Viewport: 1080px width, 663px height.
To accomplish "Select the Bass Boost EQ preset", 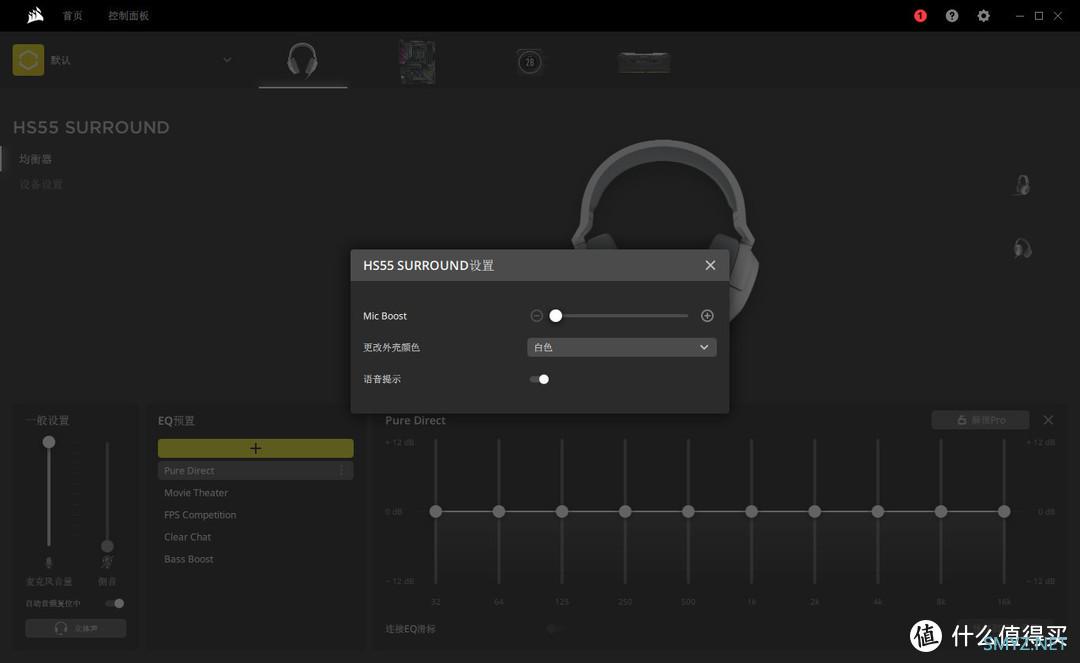I will 189,559.
